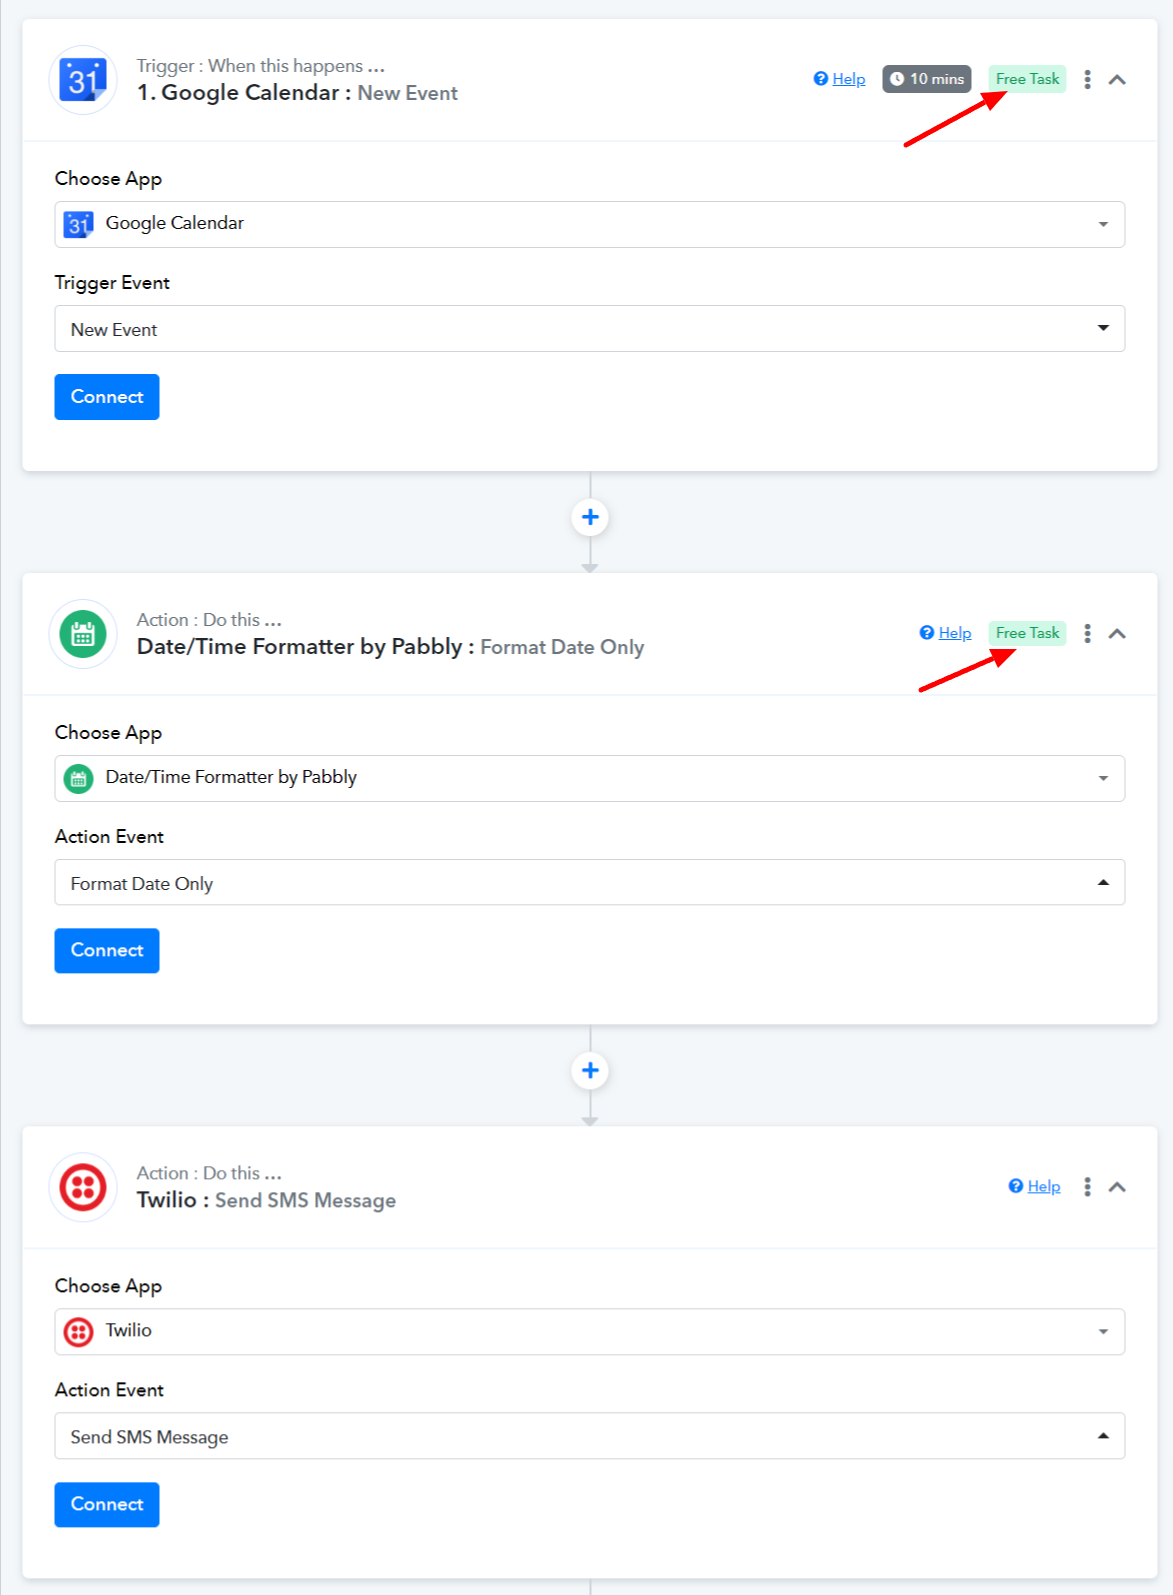
Task: Collapse the Date/Time Formatter action card
Action: pos(1117,634)
